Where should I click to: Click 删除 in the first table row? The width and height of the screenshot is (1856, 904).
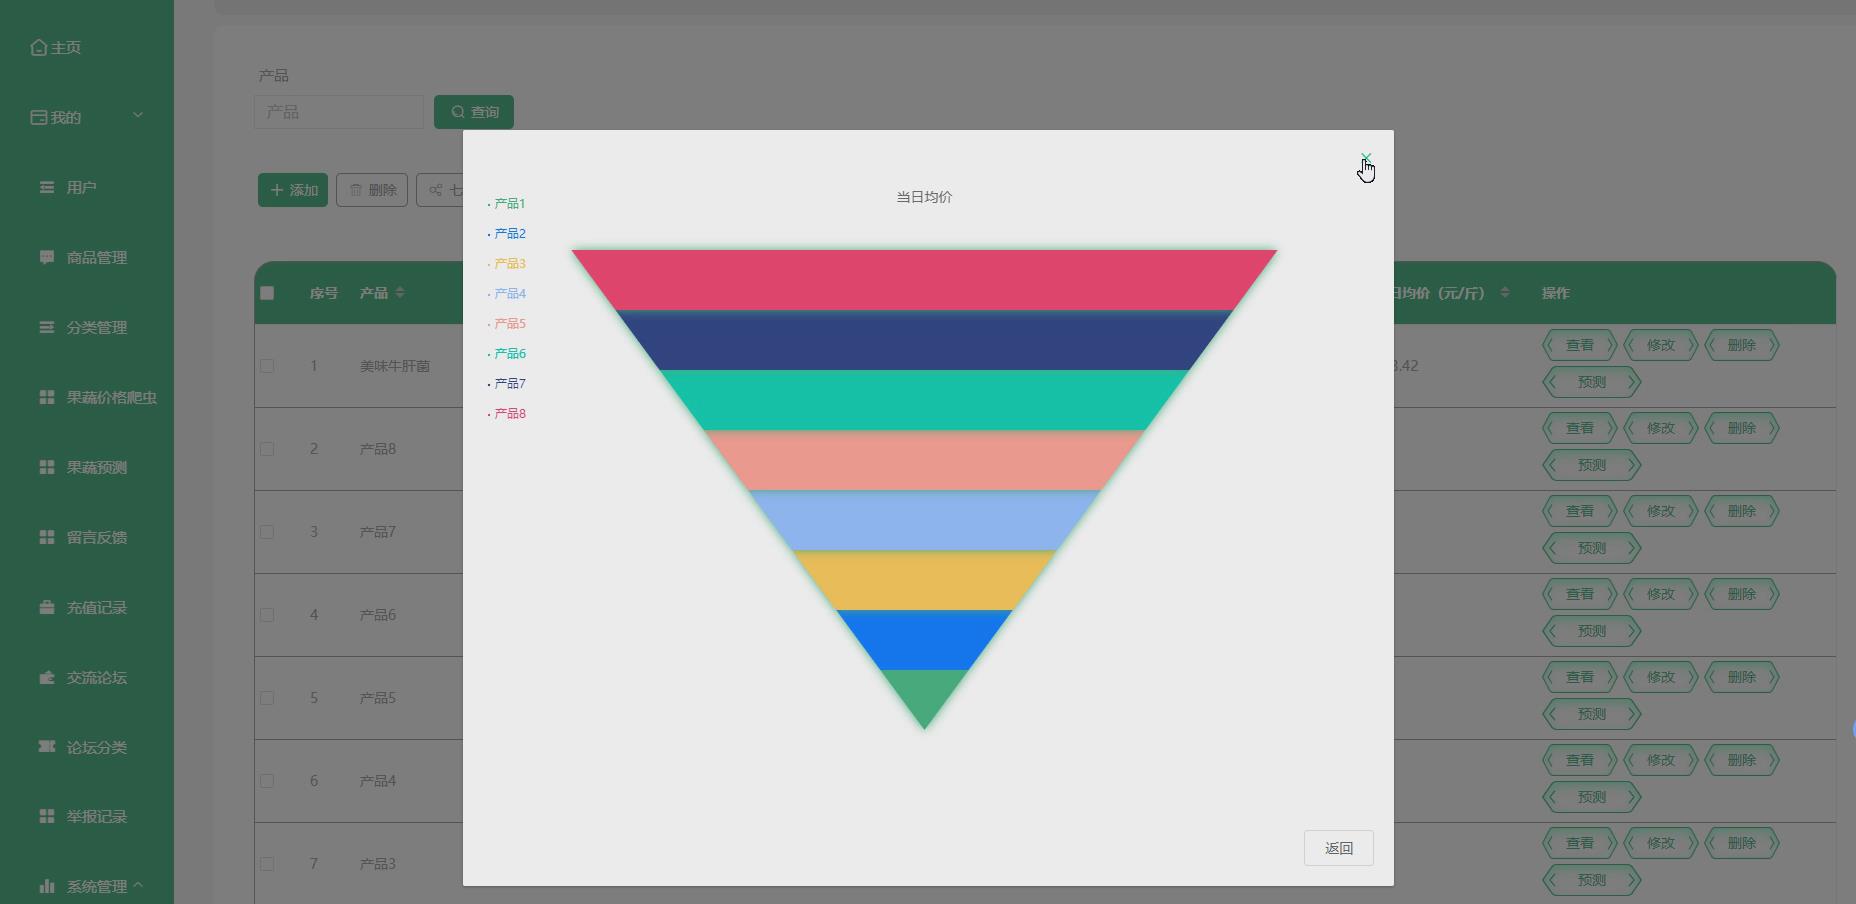[x=1742, y=345]
